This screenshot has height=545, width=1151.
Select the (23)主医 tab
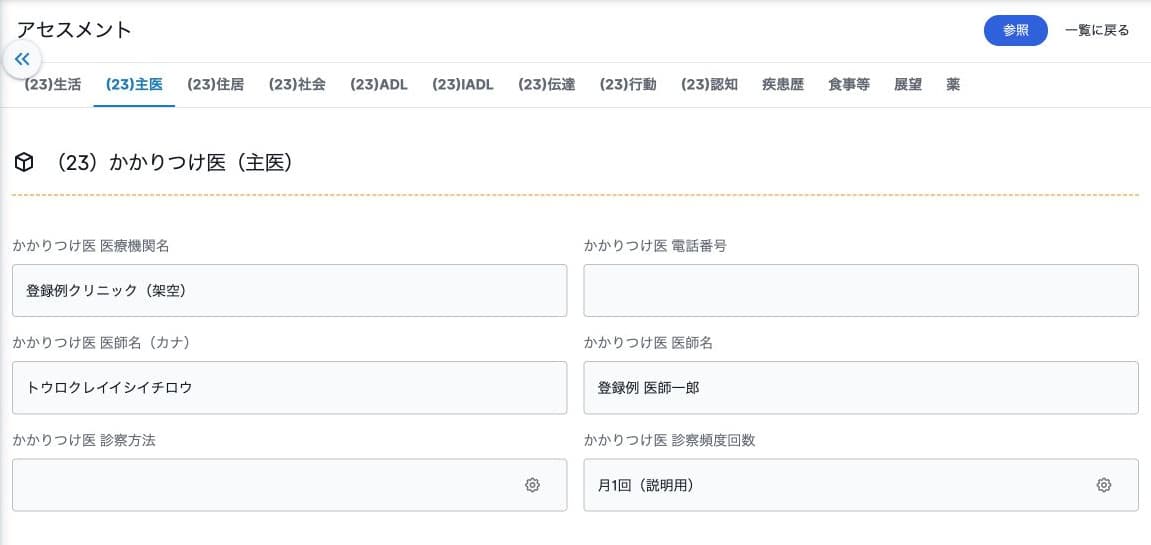pos(134,84)
